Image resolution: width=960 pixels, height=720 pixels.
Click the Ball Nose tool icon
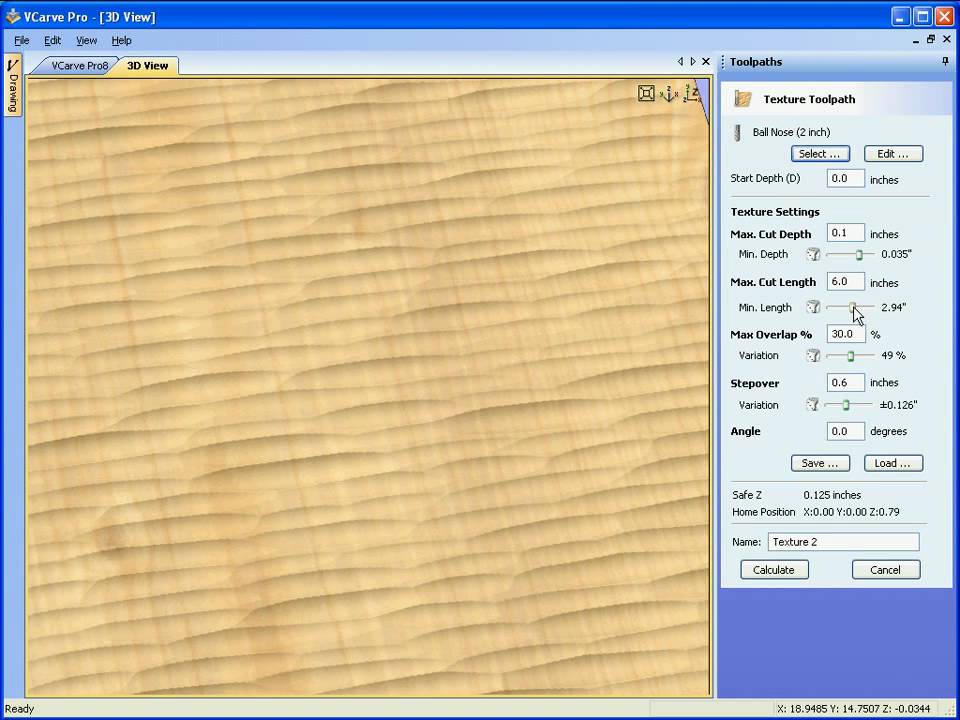pyautogui.click(x=738, y=132)
